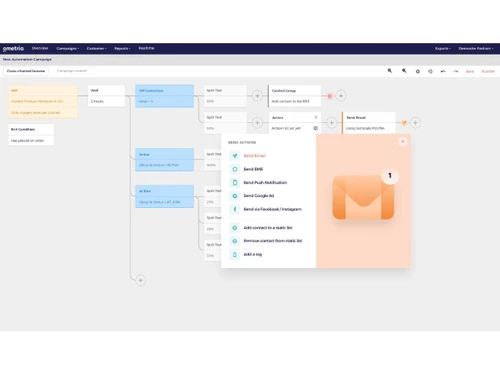Add step after Control Group red icon
The image size is (500, 375).
341,96
